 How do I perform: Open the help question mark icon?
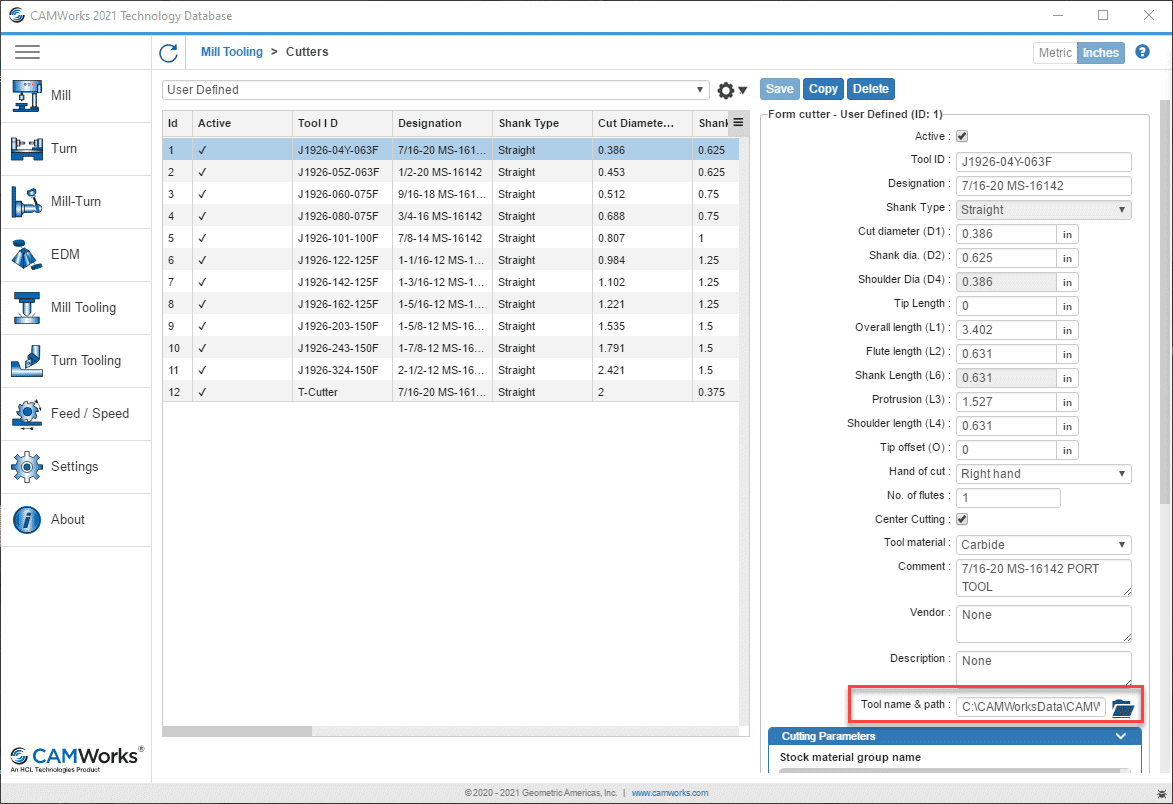click(1142, 52)
